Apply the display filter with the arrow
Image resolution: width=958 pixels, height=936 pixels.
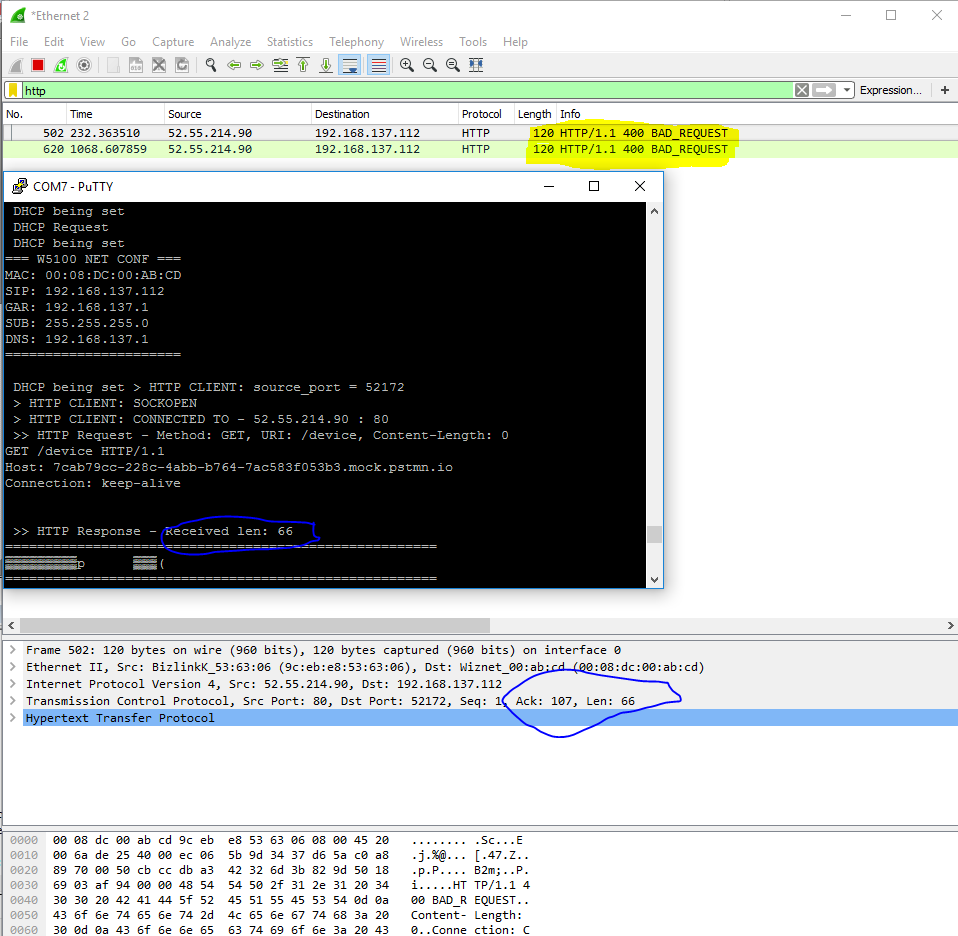tap(824, 90)
